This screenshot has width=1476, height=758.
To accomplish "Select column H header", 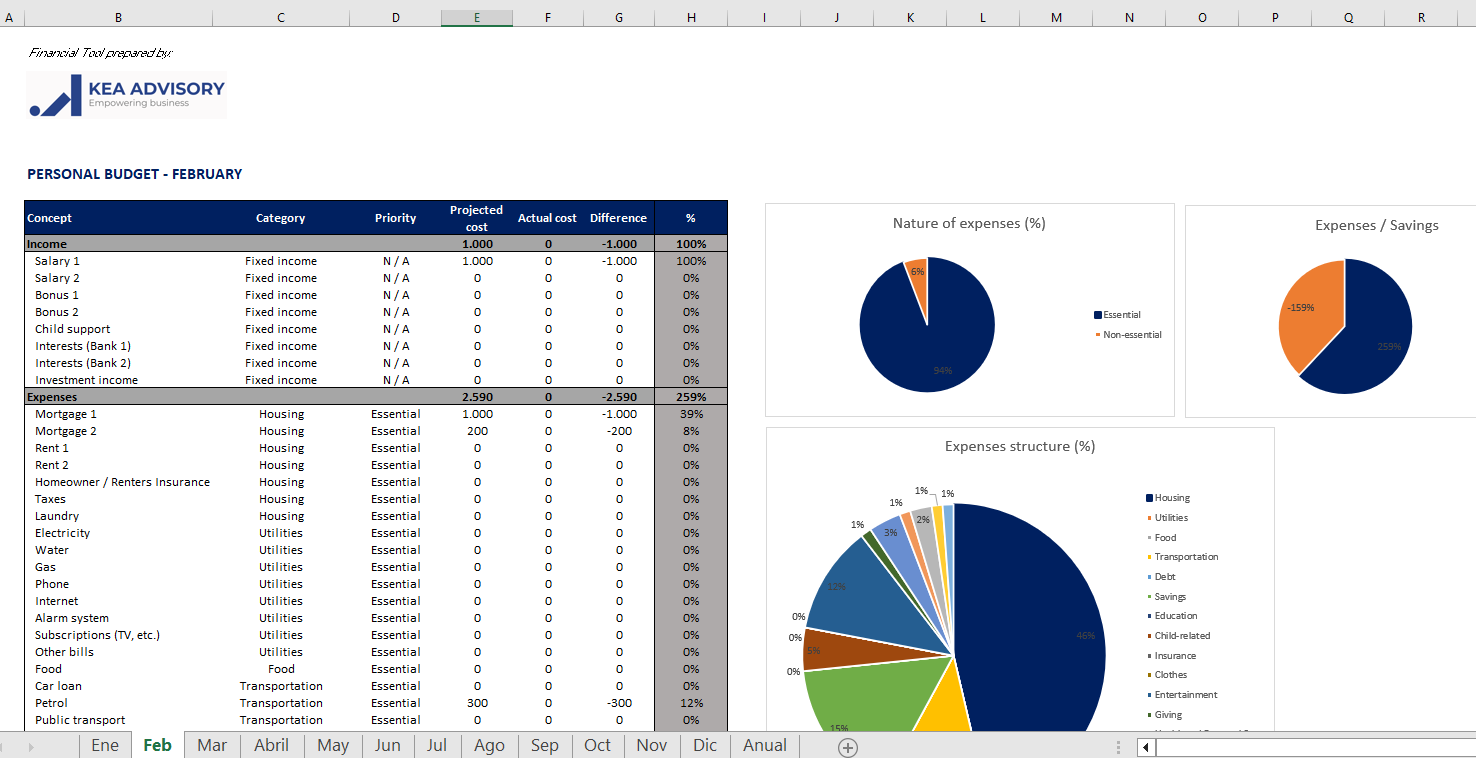I will point(691,18).
